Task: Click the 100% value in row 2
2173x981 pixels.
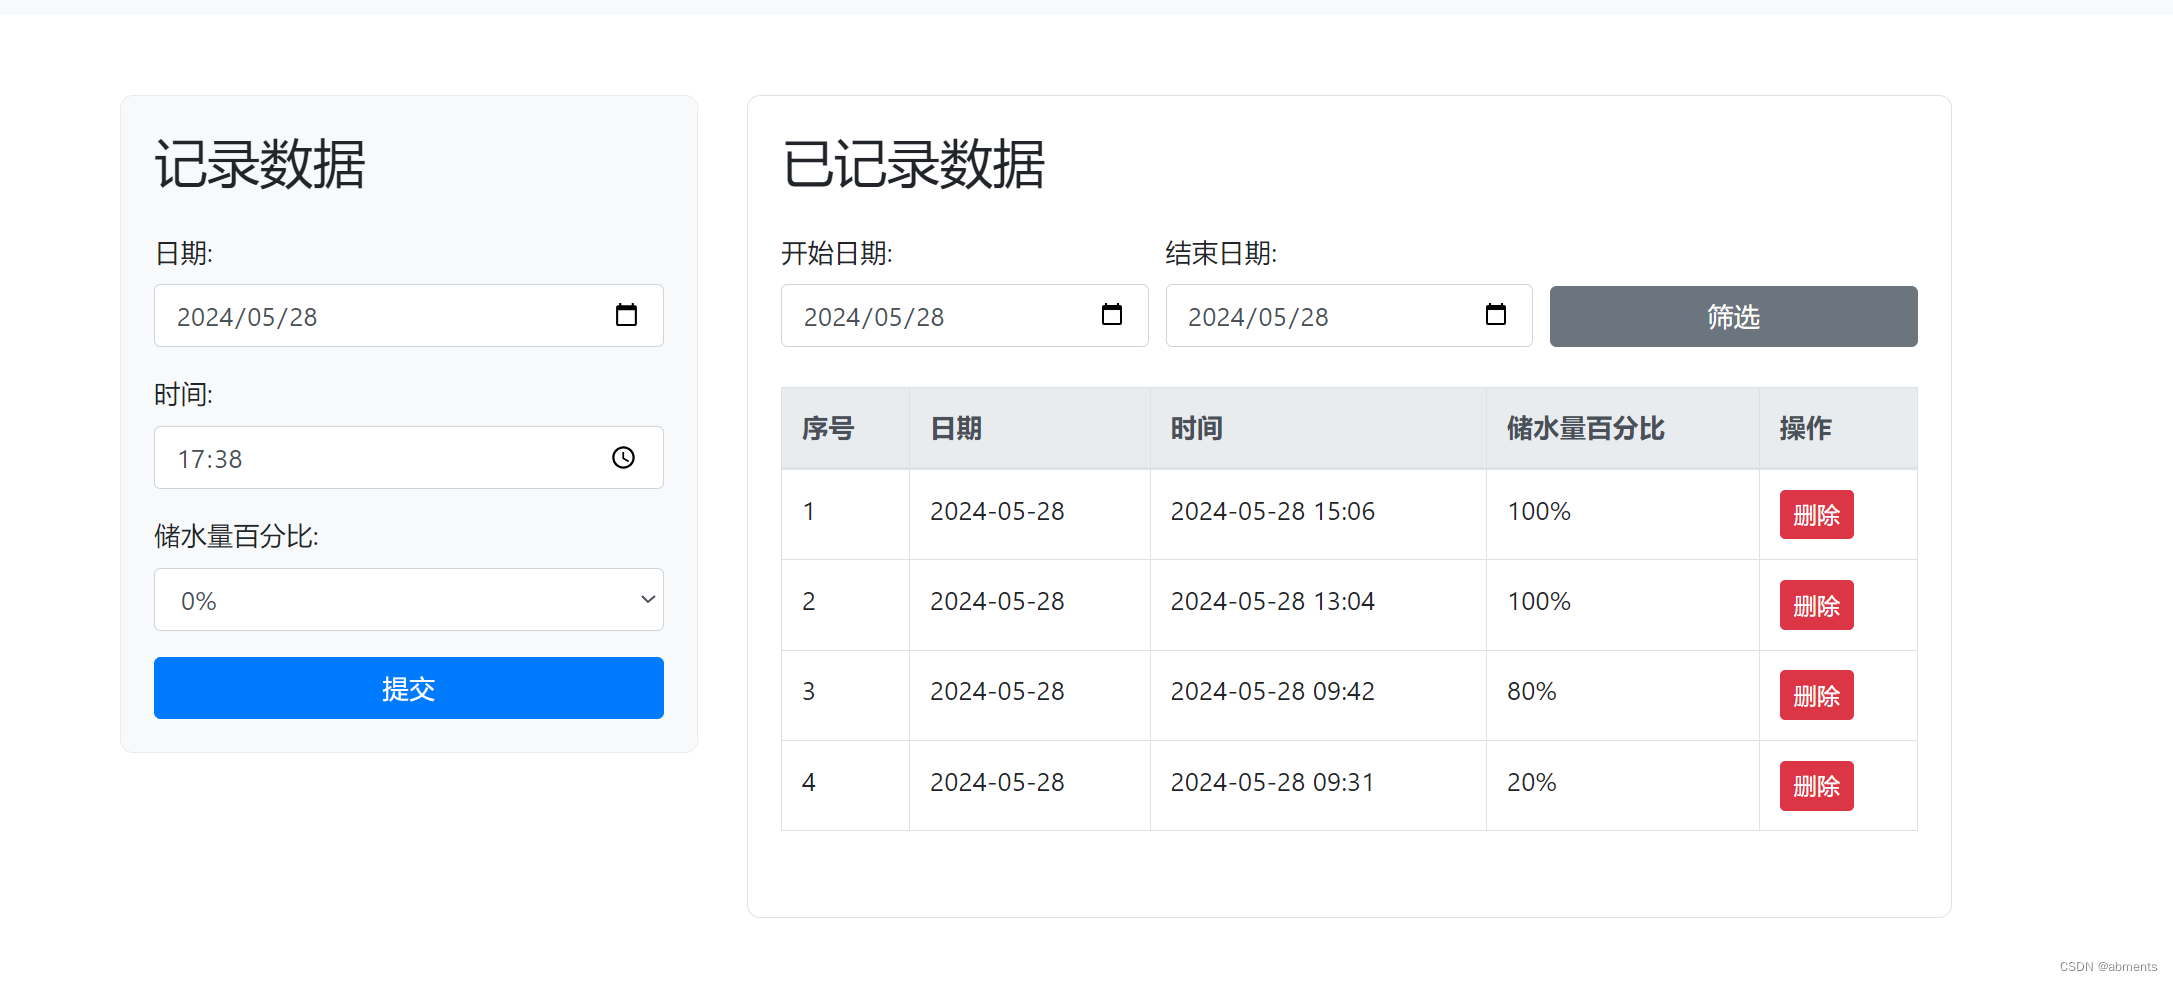Action: click(x=1539, y=601)
